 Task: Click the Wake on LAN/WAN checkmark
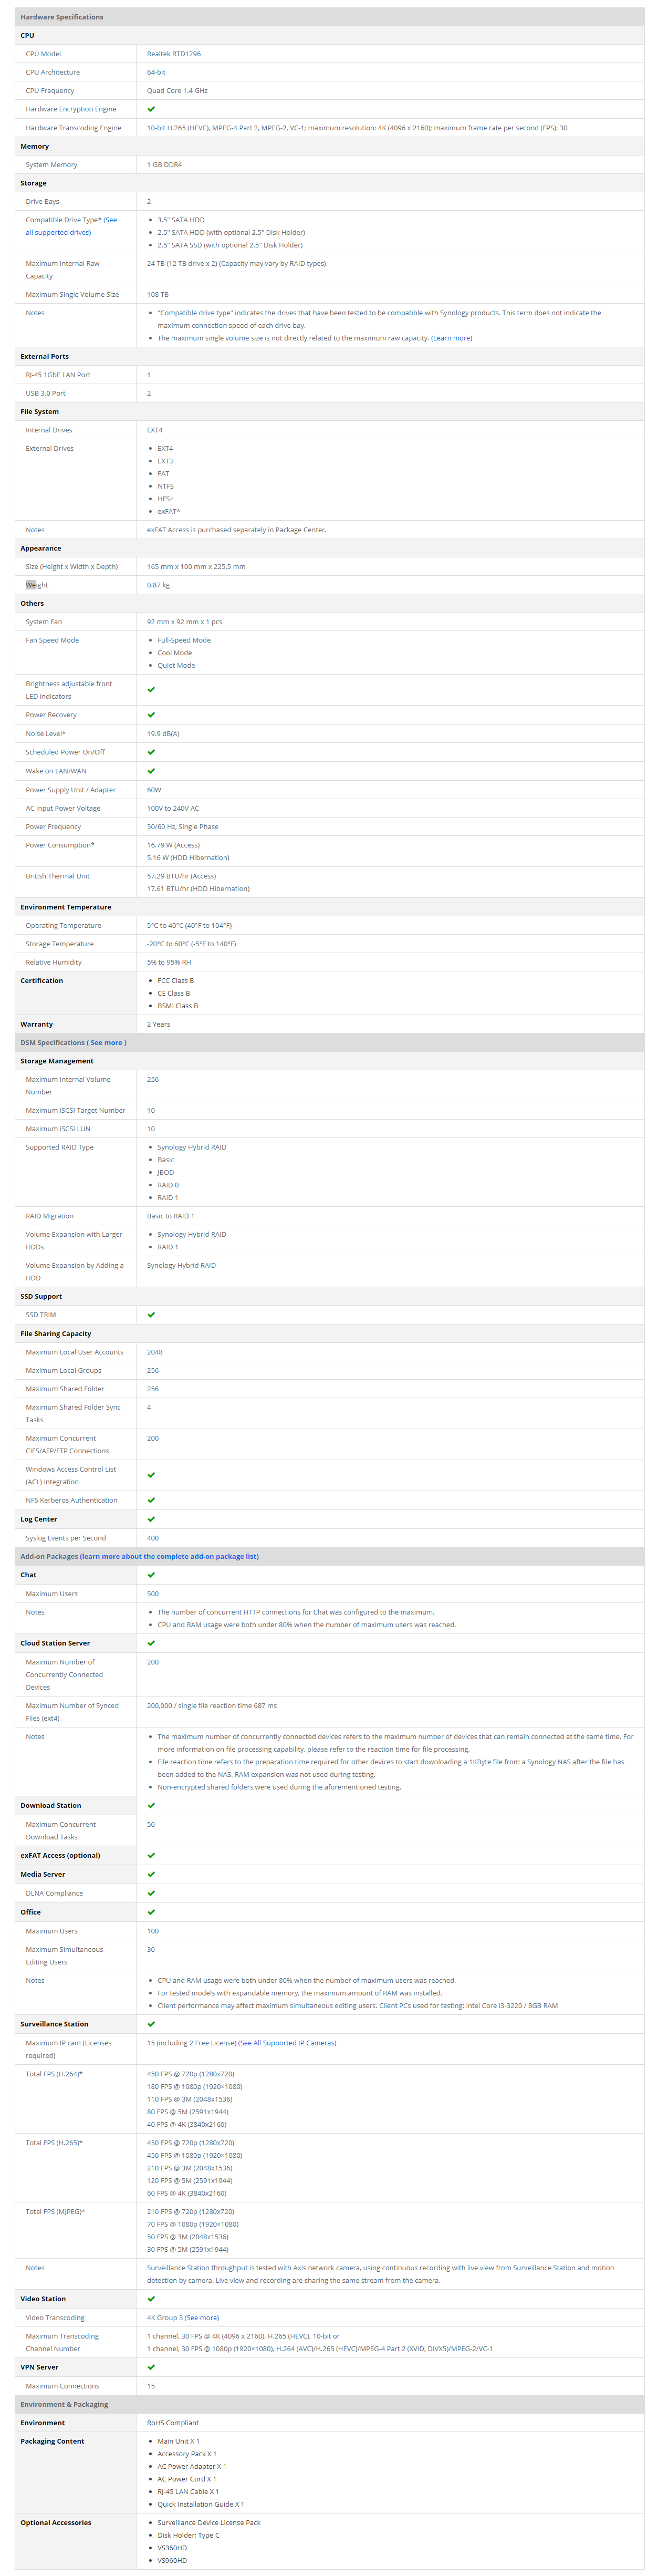pyautogui.click(x=151, y=771)
